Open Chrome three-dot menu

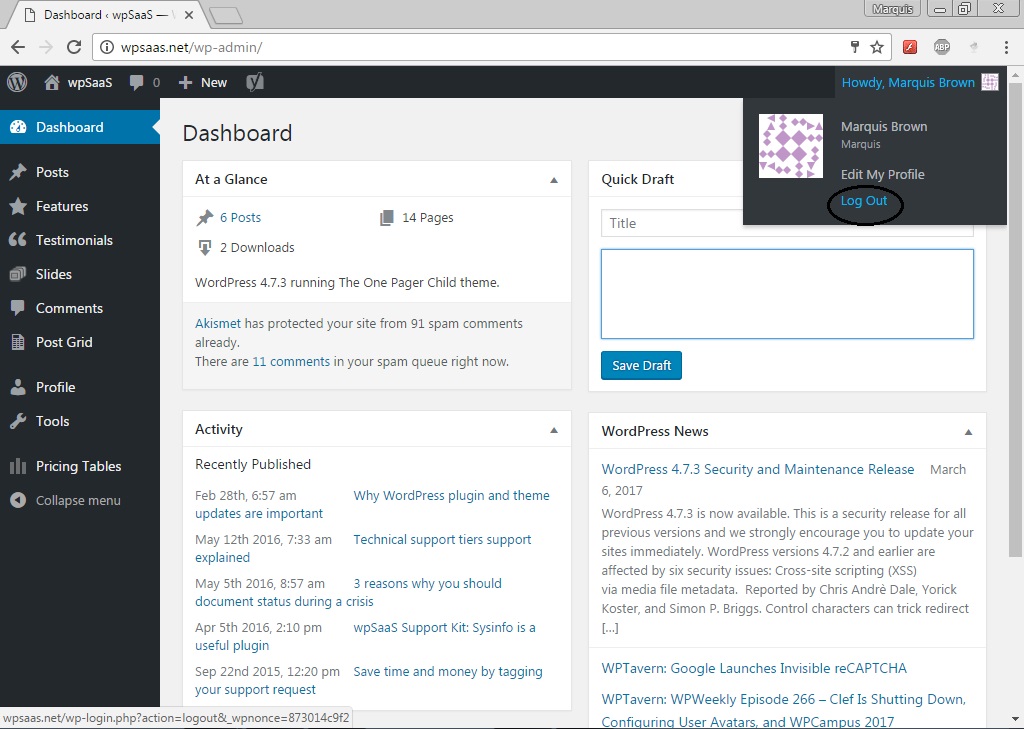[x=1006, y=47]
